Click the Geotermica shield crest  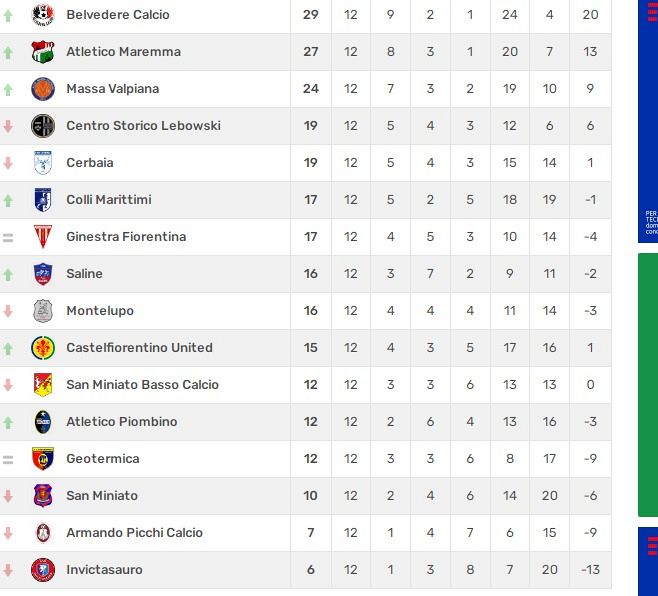pyautogui.click(x=42, y=459)
